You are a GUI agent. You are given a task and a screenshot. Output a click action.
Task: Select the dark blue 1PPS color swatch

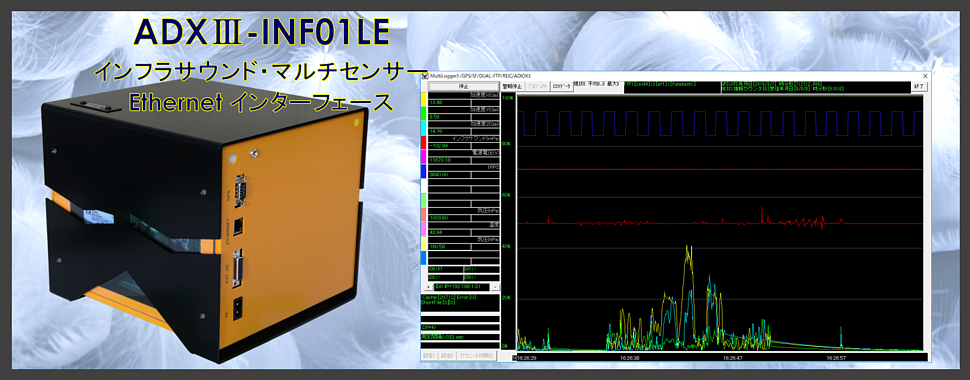pos(424,171)
